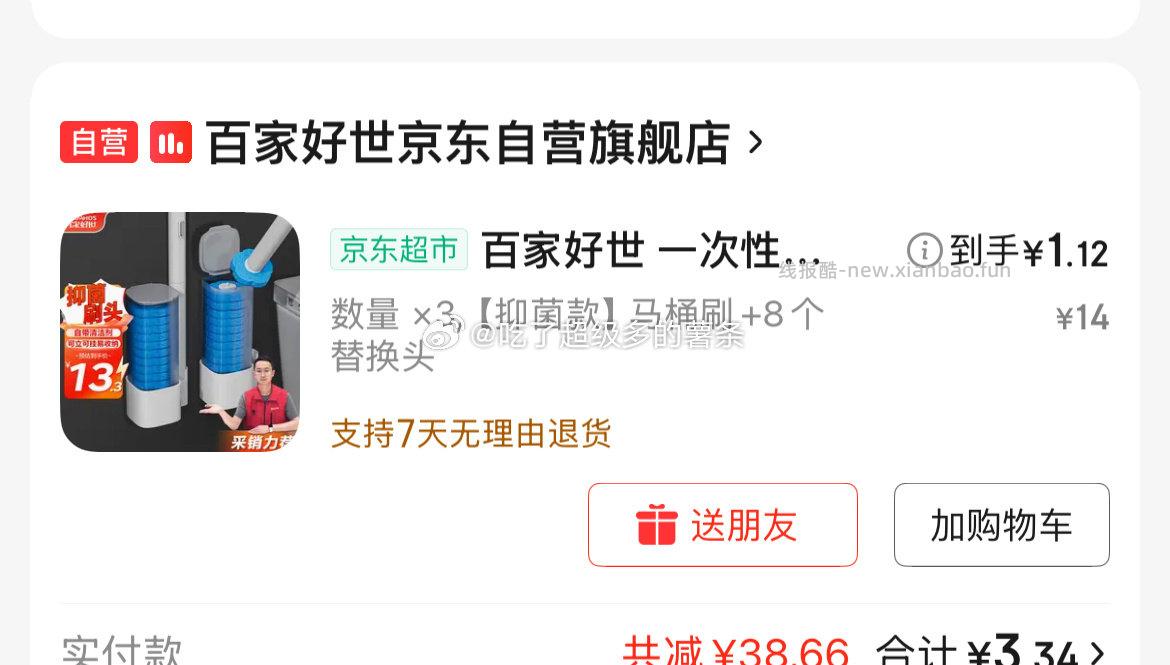
Task: Open the toilet brush product thumbnail
Action: point(180,332)
